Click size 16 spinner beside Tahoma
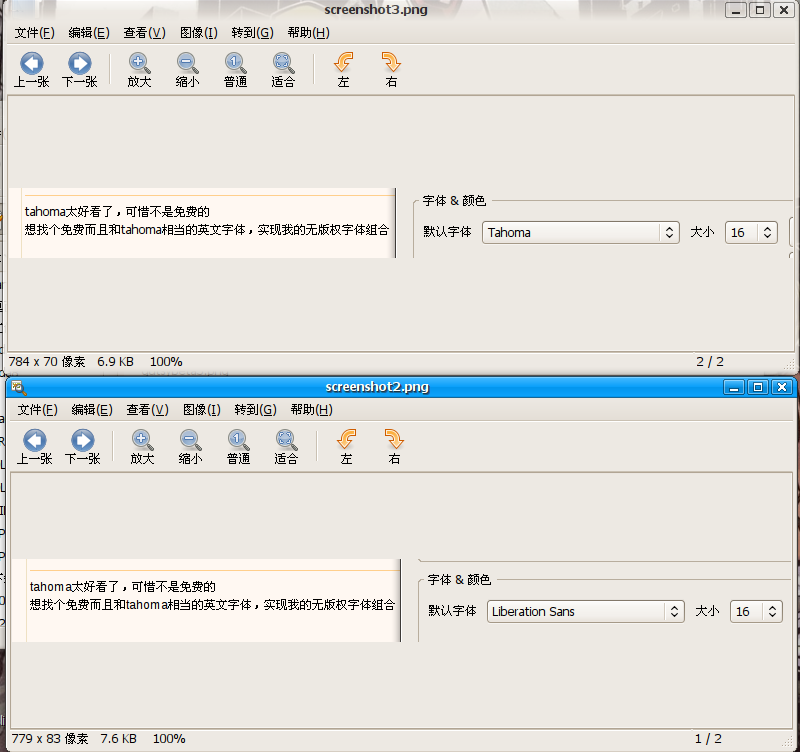Viewport: 800px width, 752px height. [x=751, y=233]
